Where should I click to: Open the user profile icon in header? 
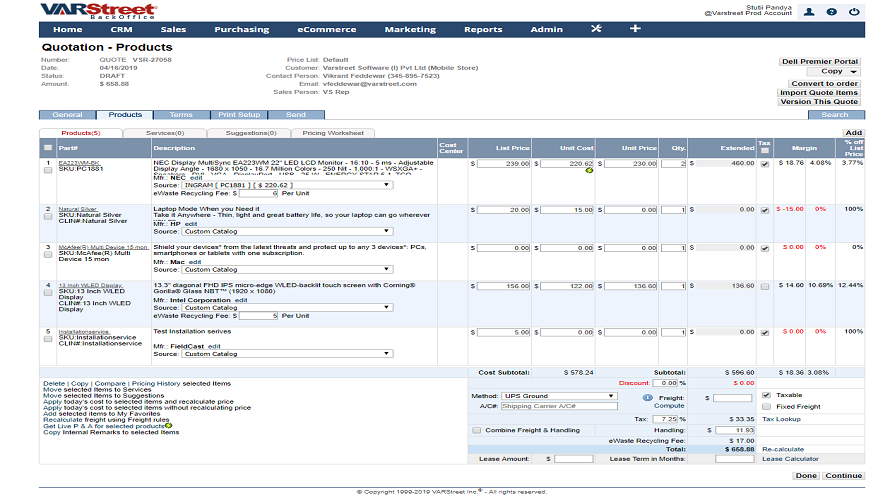tap(809, 11)
